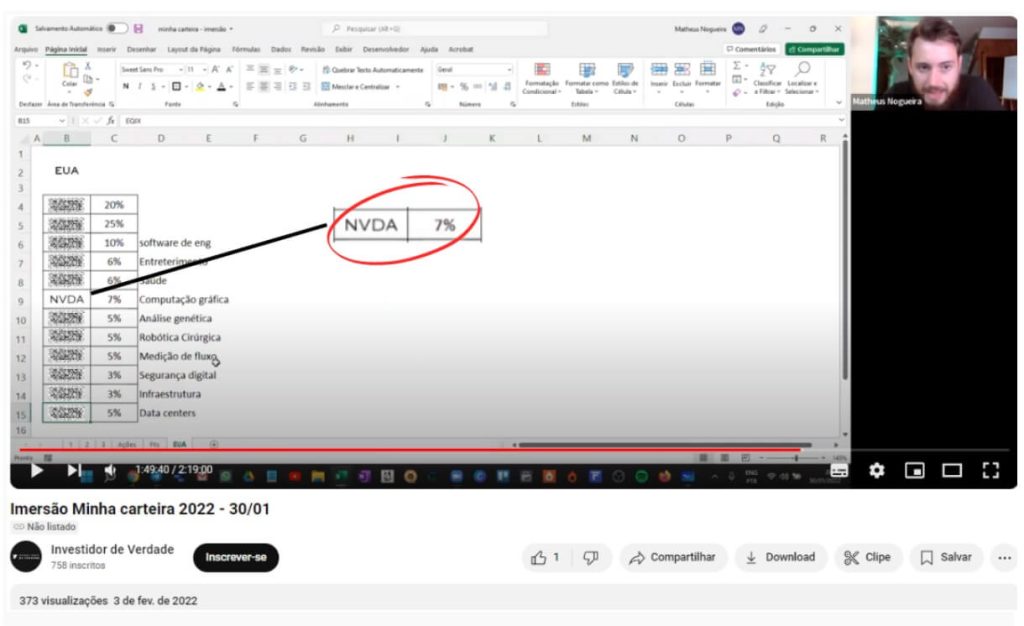Viewport: 1024px width, 626px height.
Task: Open the Arquivo menu
Action: coord(26,50)
